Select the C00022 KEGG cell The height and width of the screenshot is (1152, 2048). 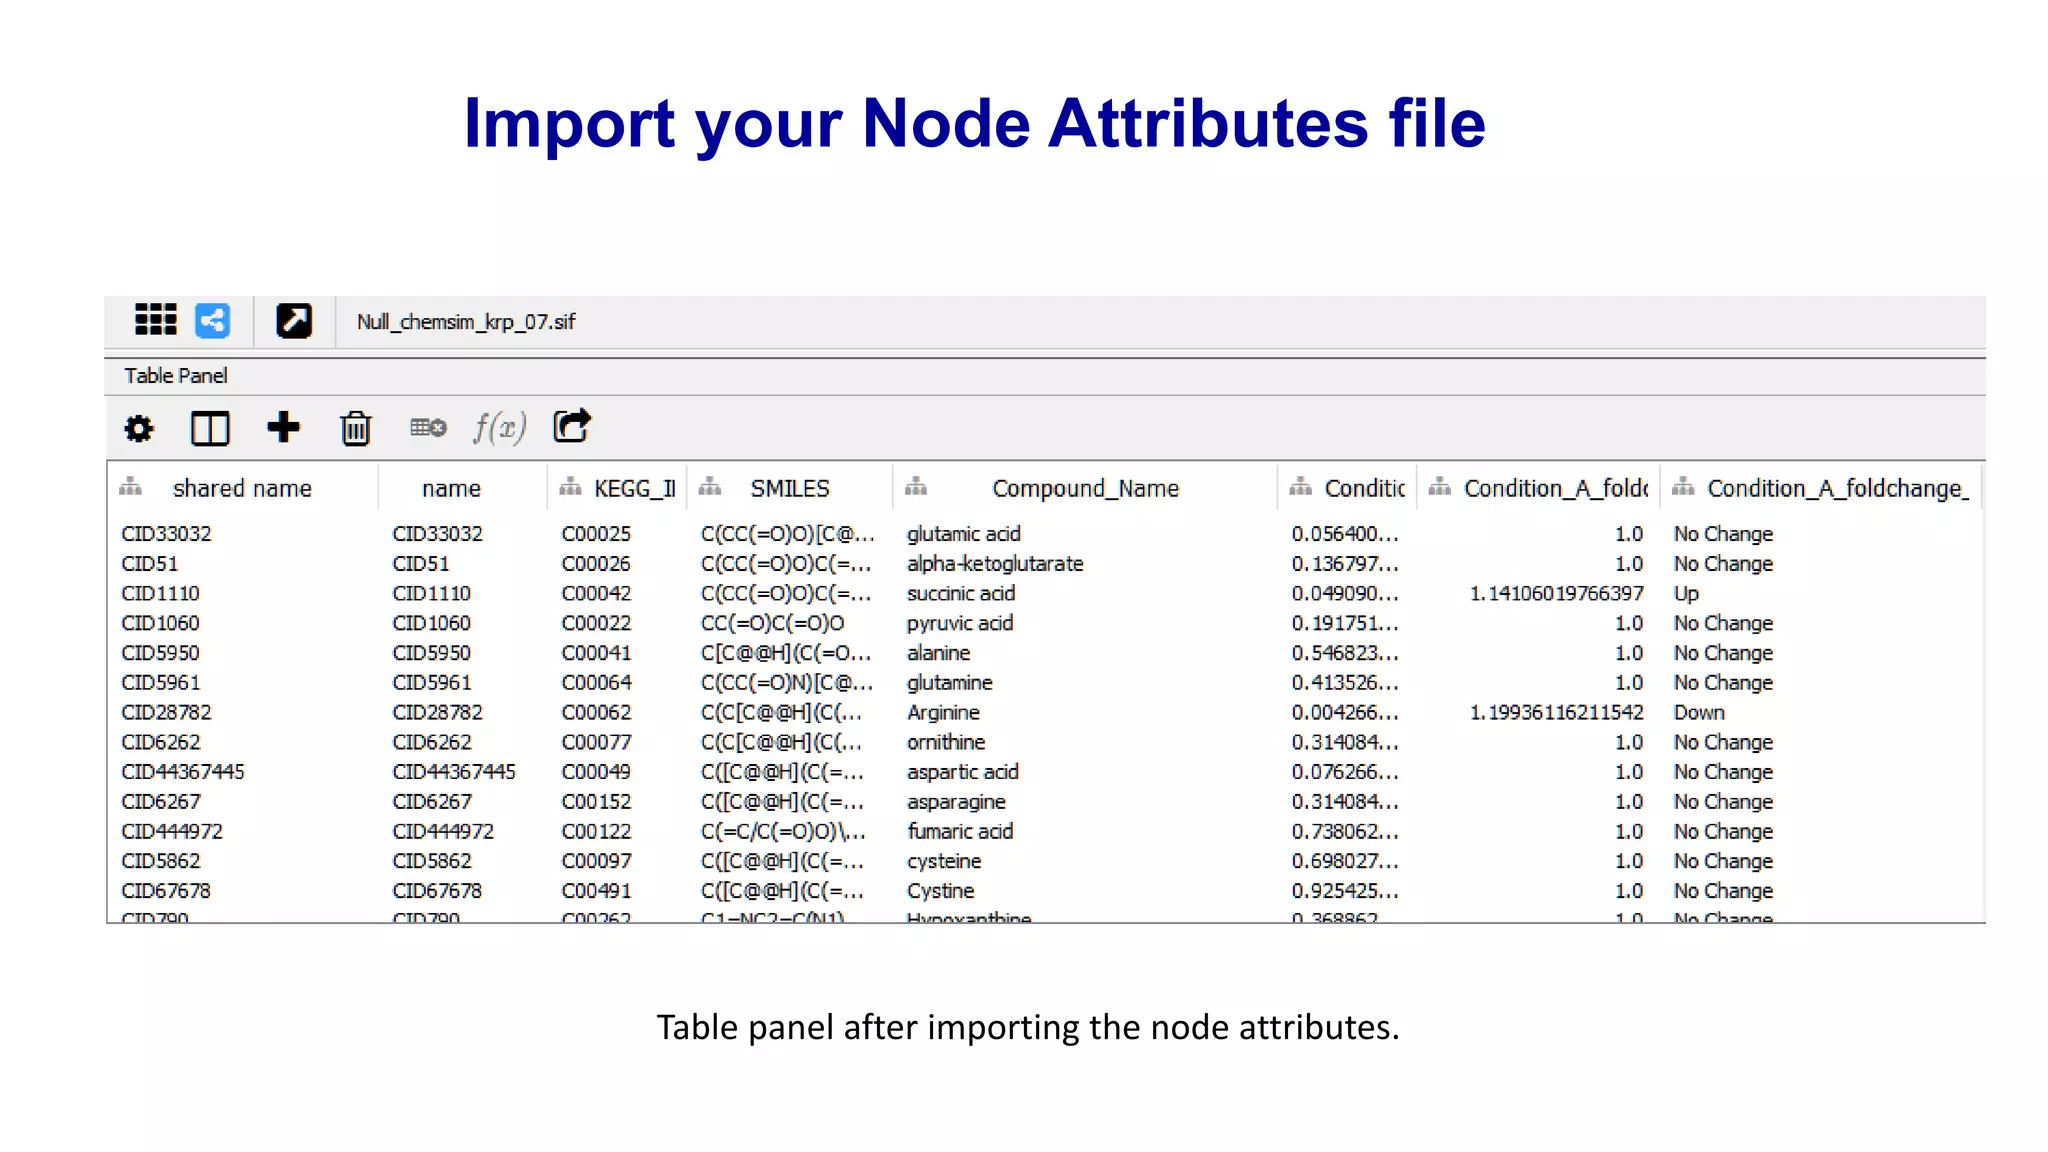pyautogui.click(x=596, y=624)
